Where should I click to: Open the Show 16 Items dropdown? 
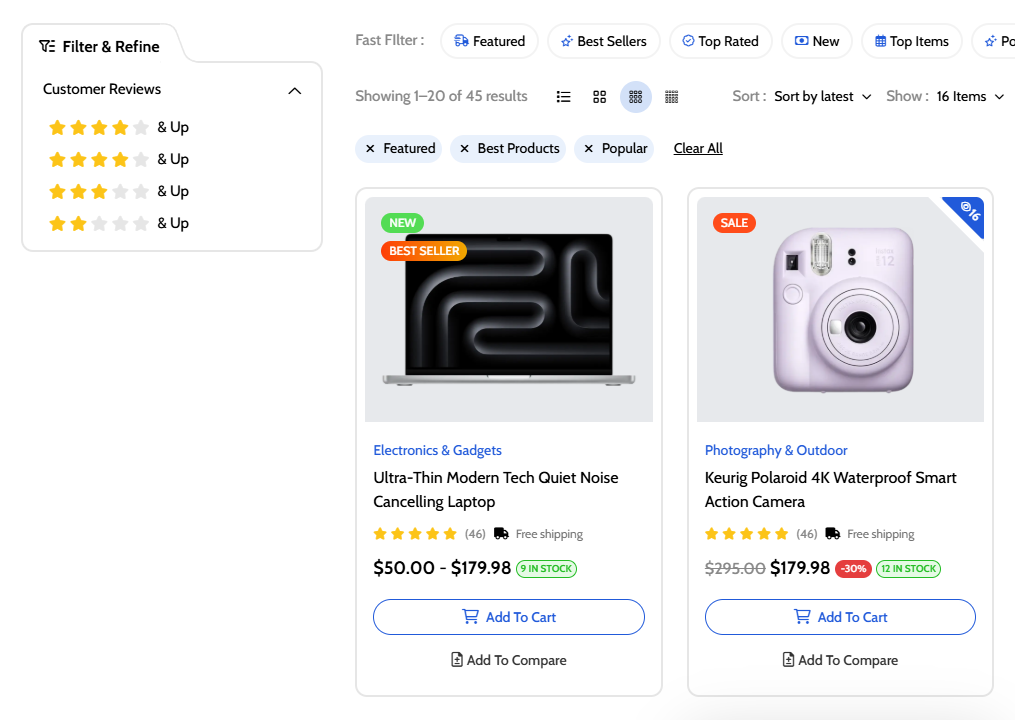pyautogui.click(x=970, y=97)
